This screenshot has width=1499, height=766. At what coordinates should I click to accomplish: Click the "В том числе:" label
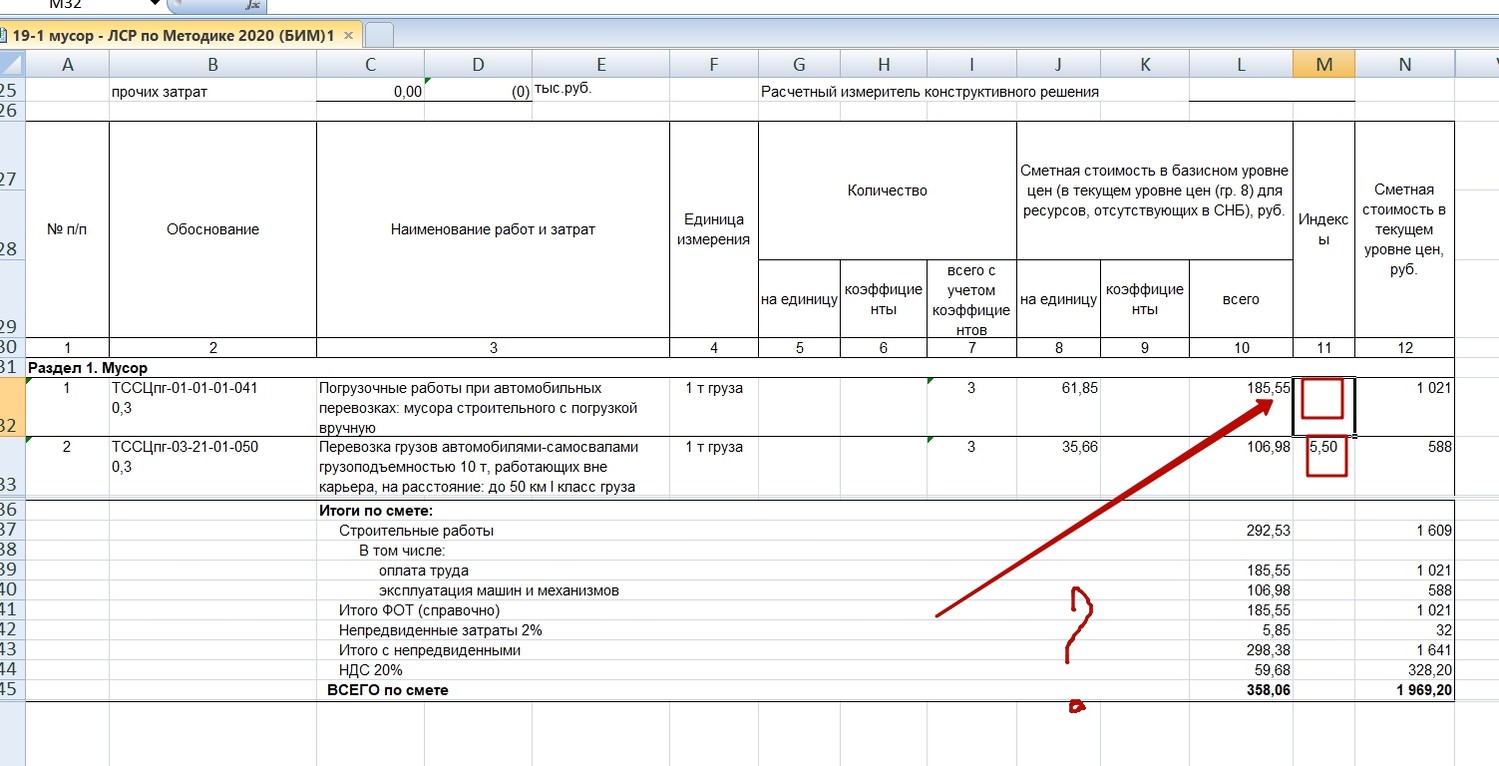coord(401,550)
